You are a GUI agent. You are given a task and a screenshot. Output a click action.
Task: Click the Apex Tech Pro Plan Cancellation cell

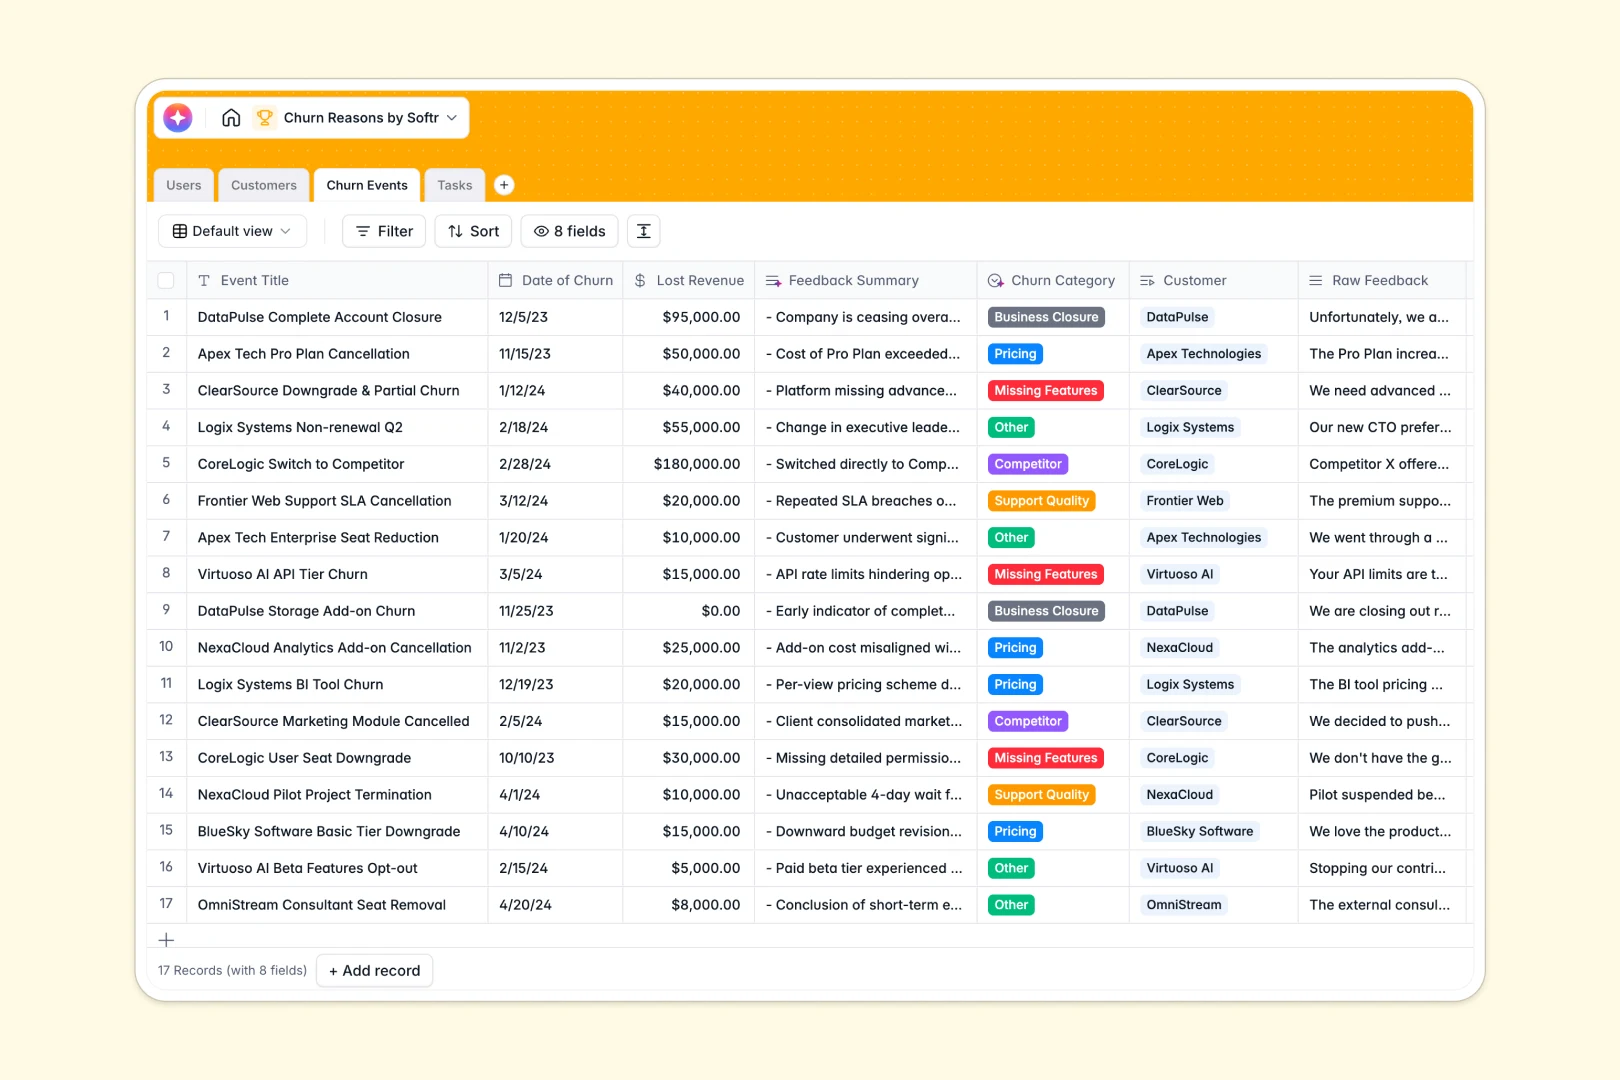click(x=337, y=354)
